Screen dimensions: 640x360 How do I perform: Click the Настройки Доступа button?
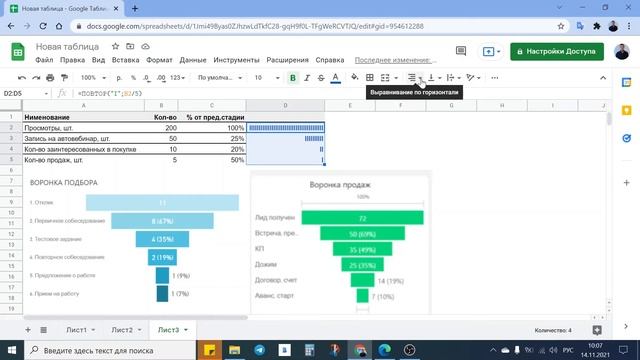pos(557,51)
